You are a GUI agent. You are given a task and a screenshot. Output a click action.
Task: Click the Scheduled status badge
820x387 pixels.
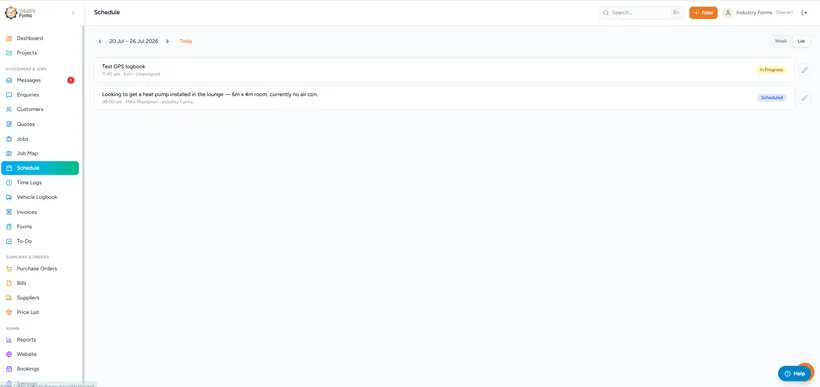pyautogui.click(x=771, y=98)
